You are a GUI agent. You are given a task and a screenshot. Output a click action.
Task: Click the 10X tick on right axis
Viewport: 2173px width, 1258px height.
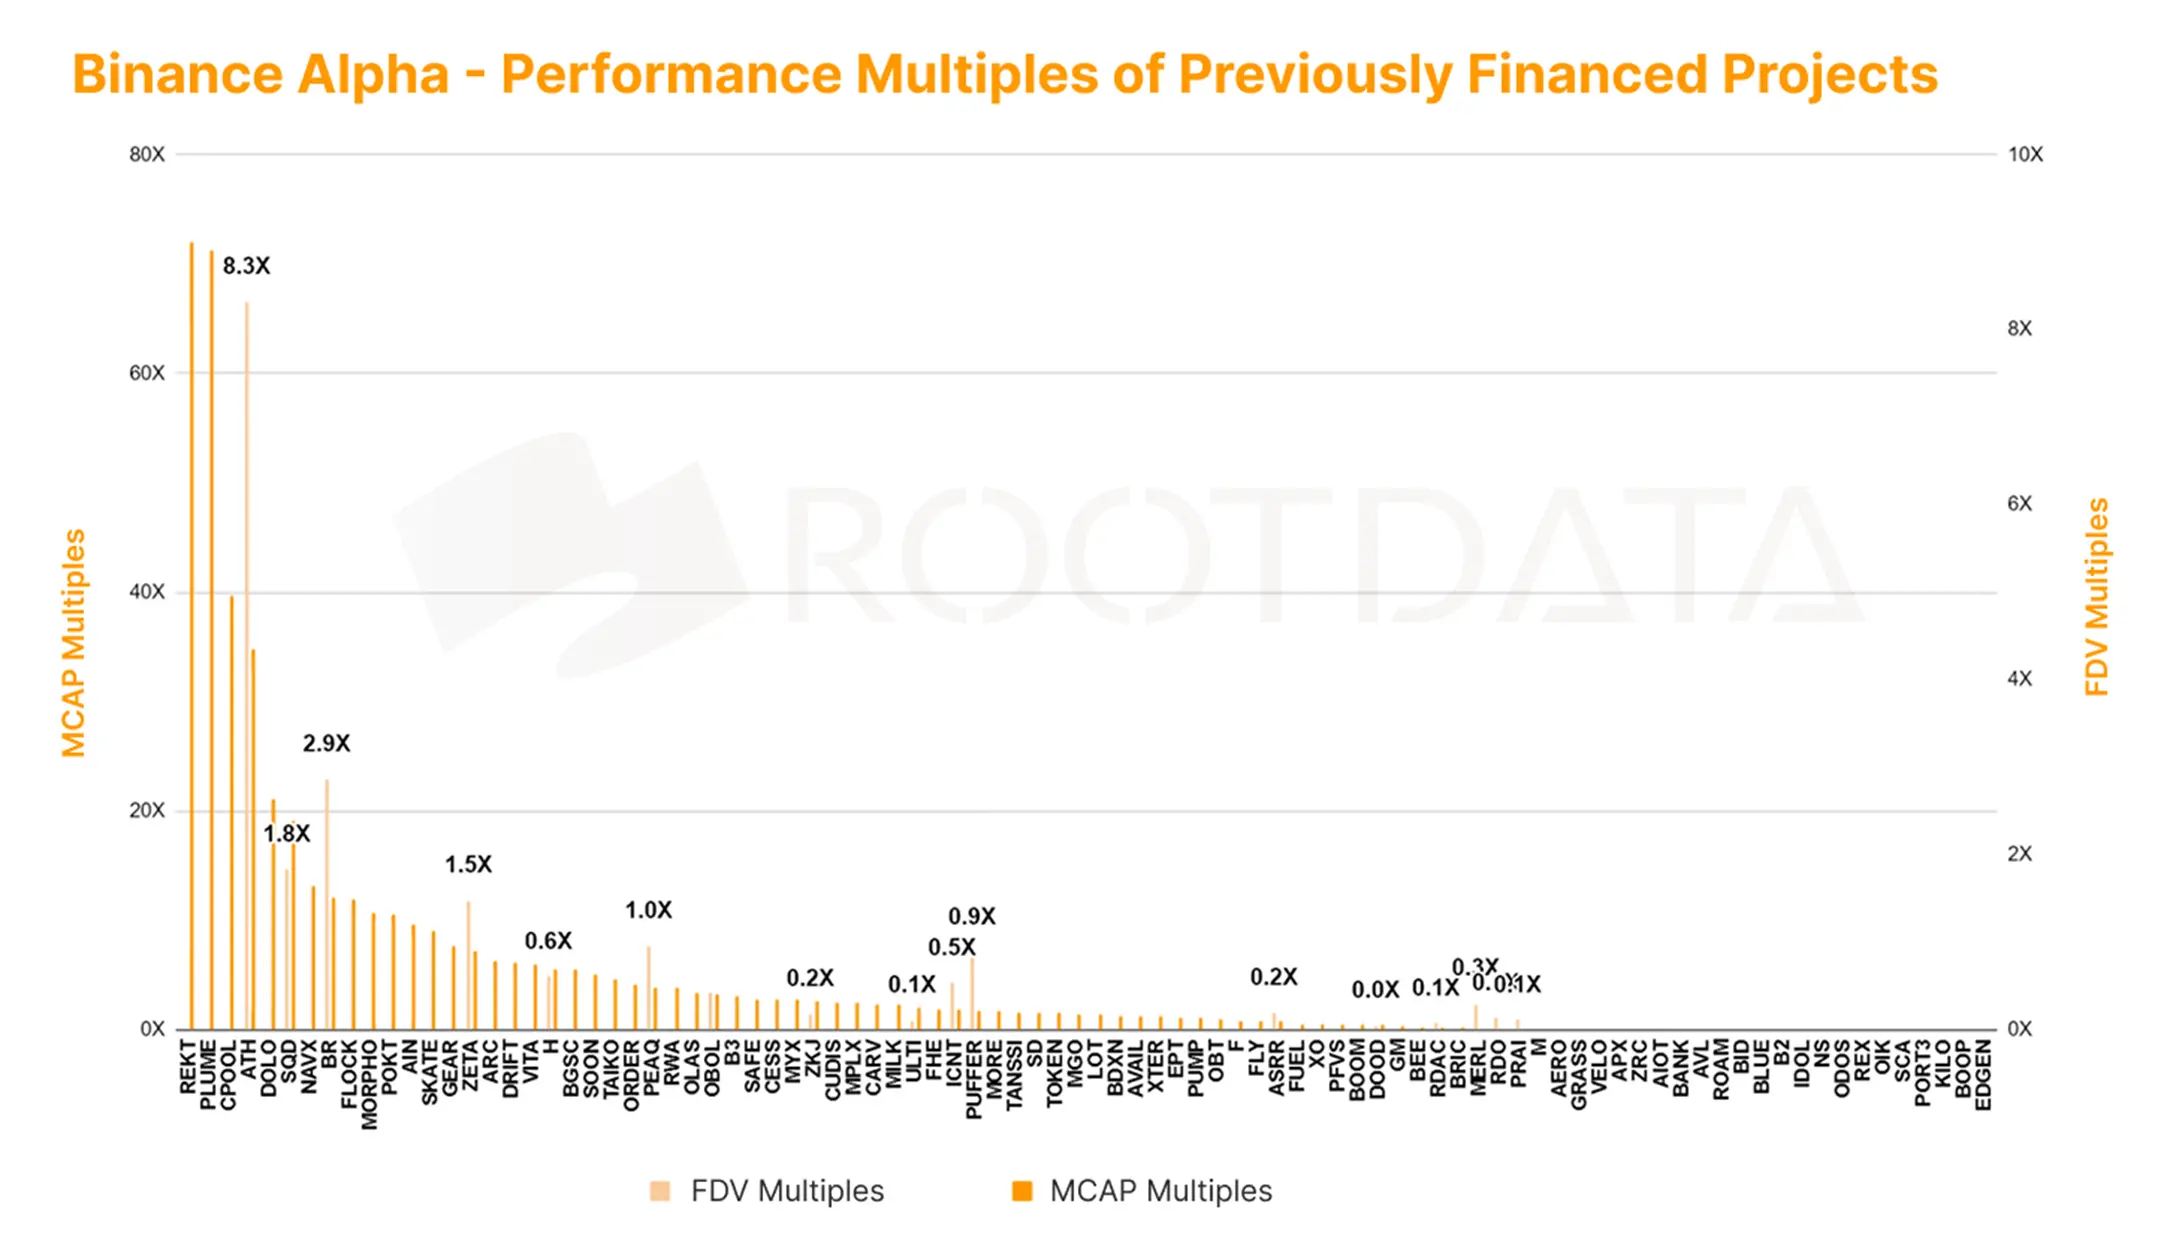[2025, 155]
